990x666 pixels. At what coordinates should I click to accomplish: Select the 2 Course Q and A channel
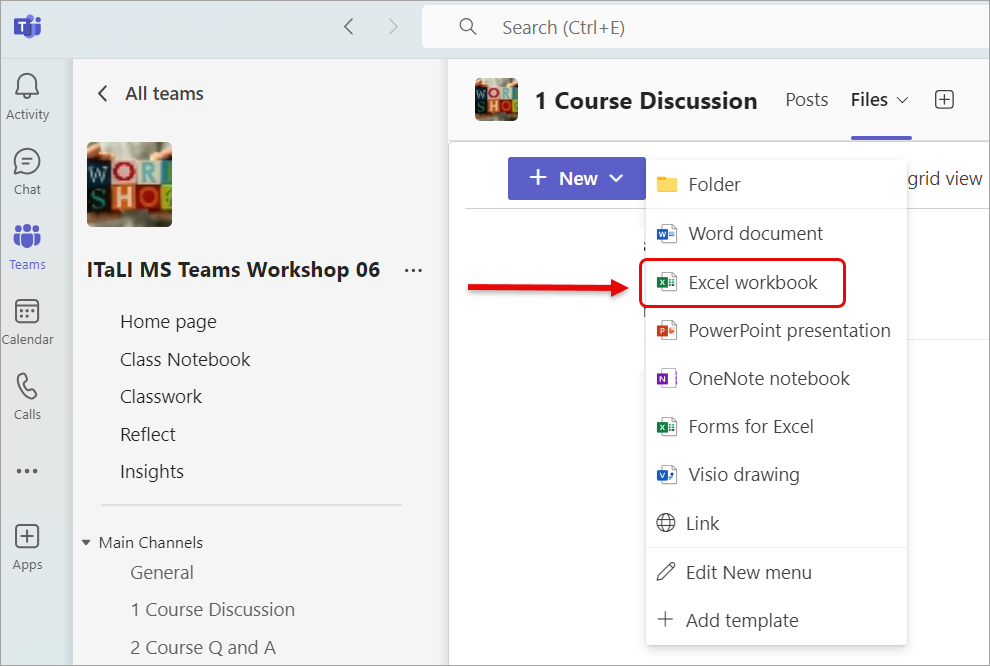[203, 647]
